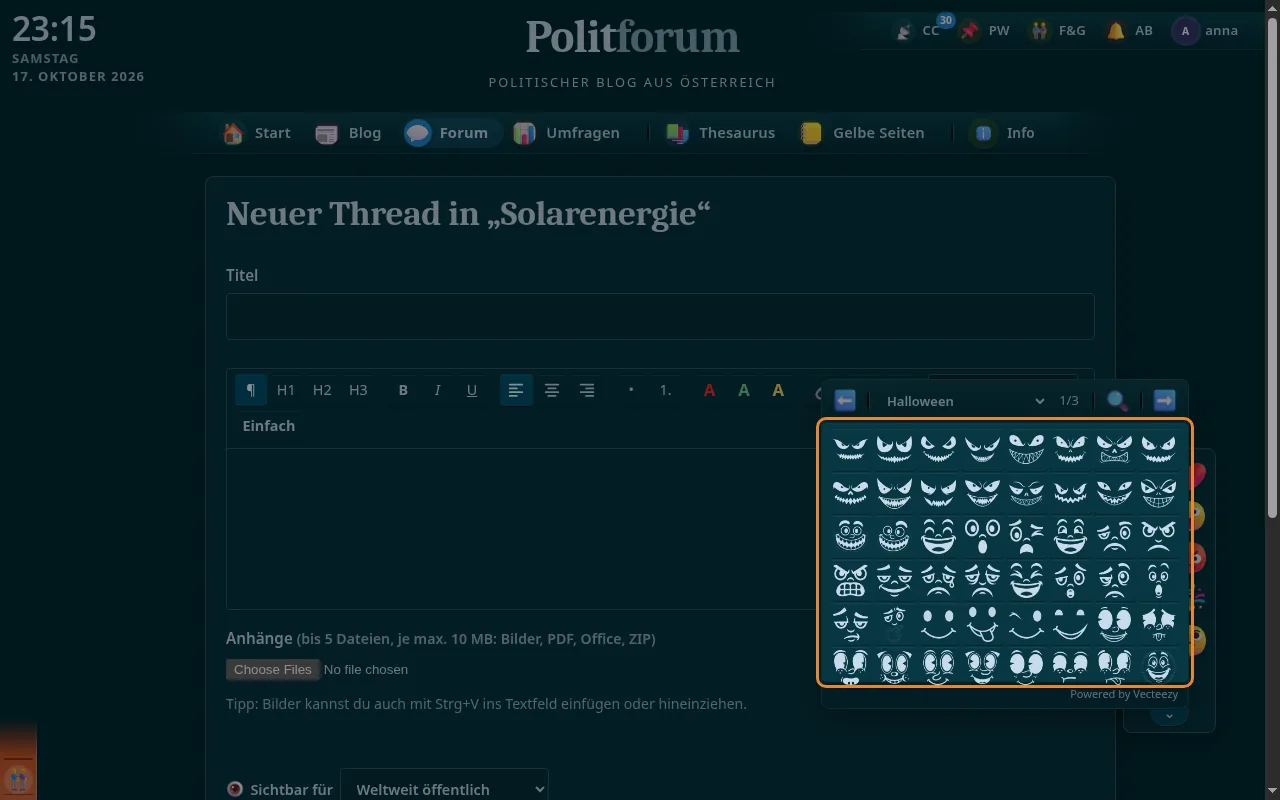Screen dimensions: 1280x800
Task: Open the Umfragen section
Action: [x=567, y=133]
